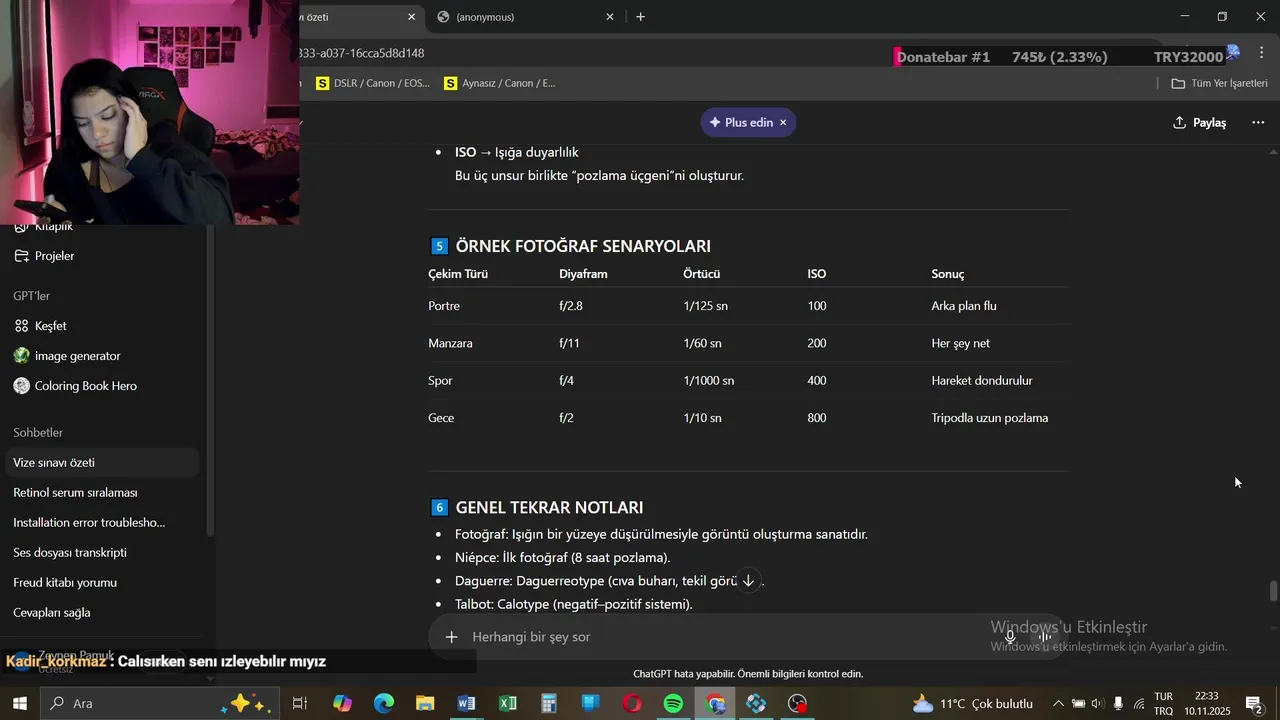Open Microsoft Edge from the taskbar
Viewport: 1280px width, 720px height.
[x=384, y=703]
